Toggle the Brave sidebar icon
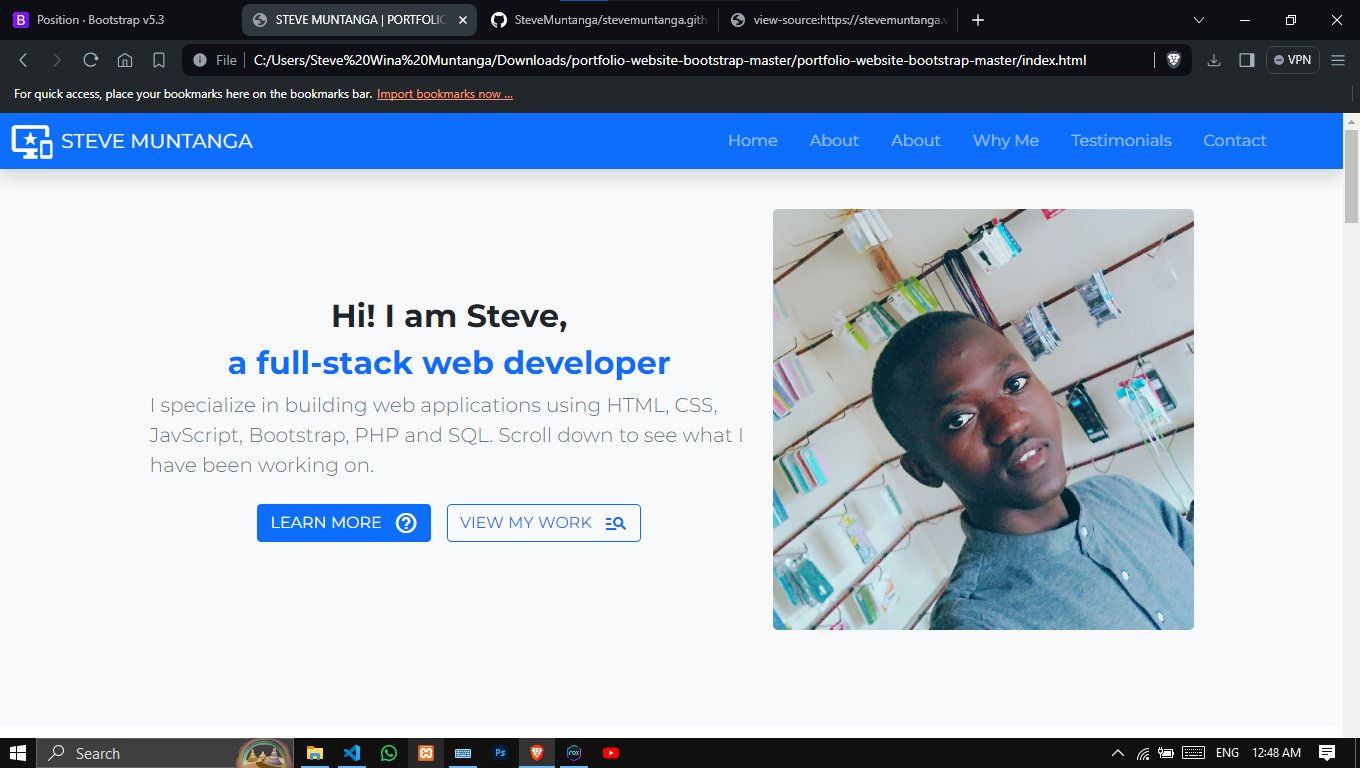The width and height of the screenshot is (1360, 768). coord(1246,60)
